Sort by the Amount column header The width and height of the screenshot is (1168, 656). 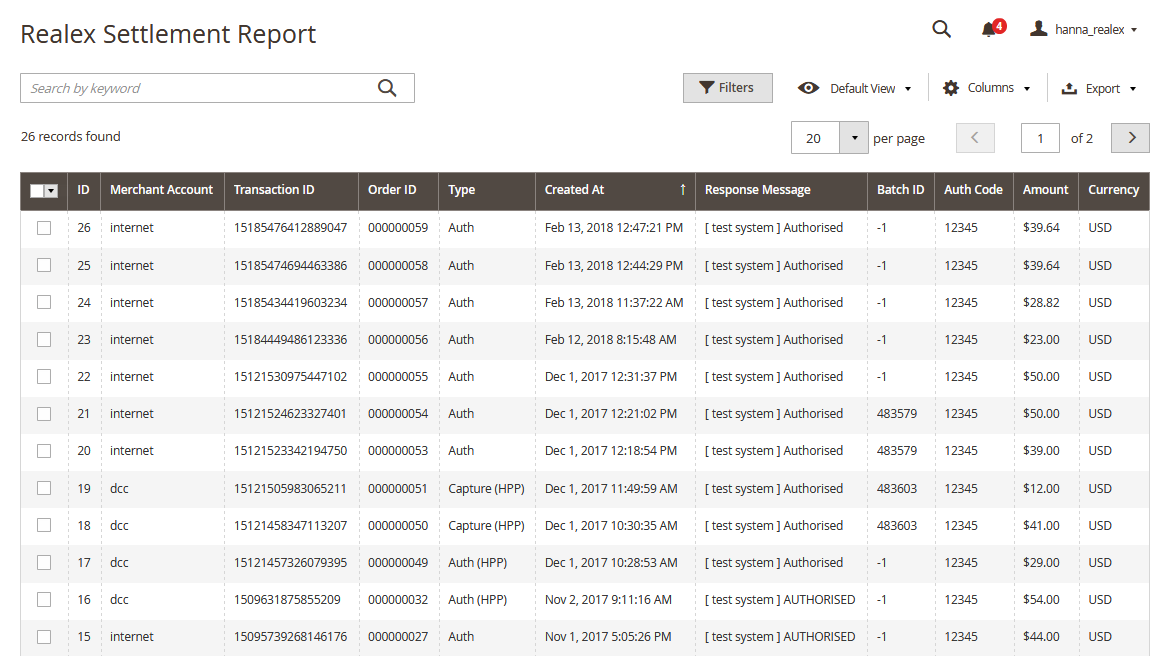pos(1045,190)
